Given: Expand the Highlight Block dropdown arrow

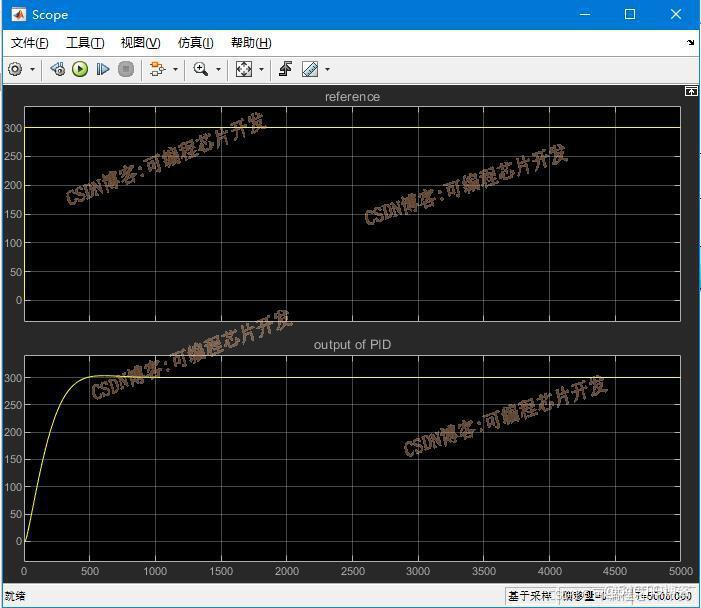Looking at the screenshot, I should click(x=175, y=69).
